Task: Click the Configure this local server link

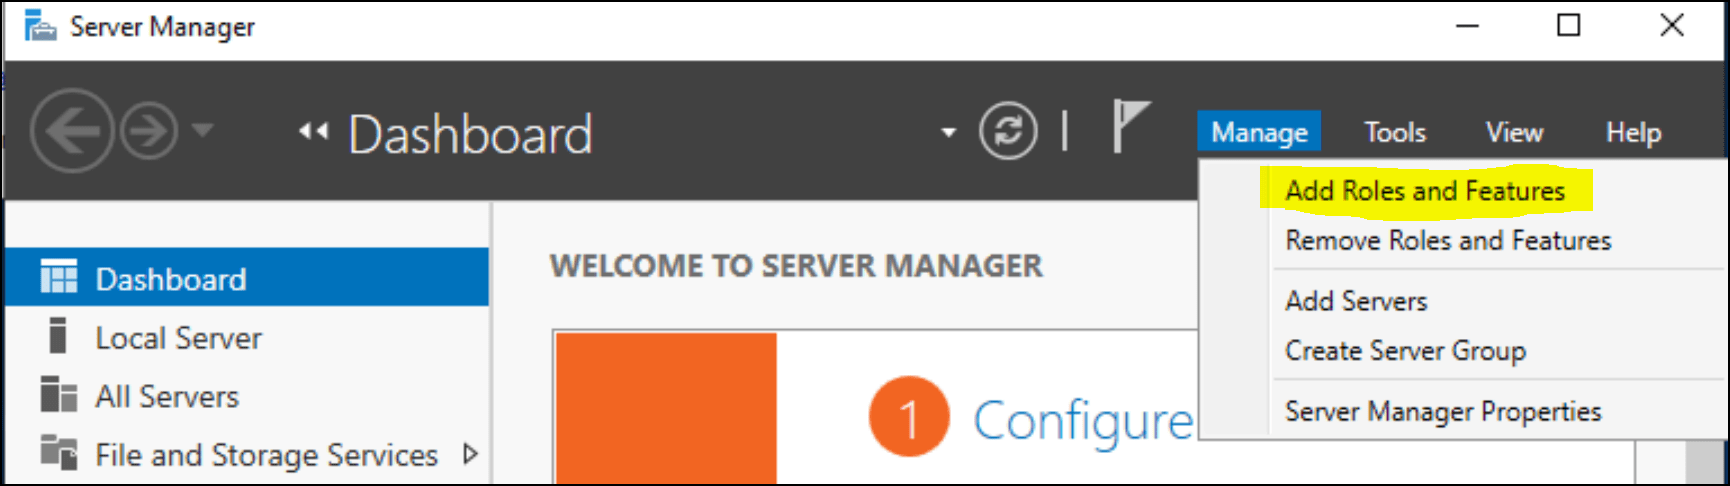Action: (1083, 420)
